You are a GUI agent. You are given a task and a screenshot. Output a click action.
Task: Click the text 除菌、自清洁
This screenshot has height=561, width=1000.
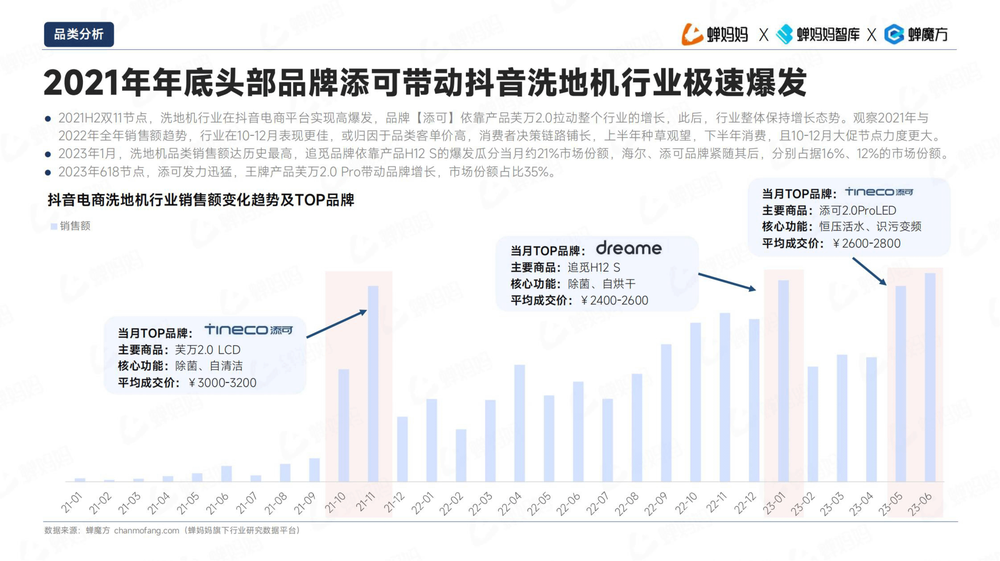click(209, 367)
